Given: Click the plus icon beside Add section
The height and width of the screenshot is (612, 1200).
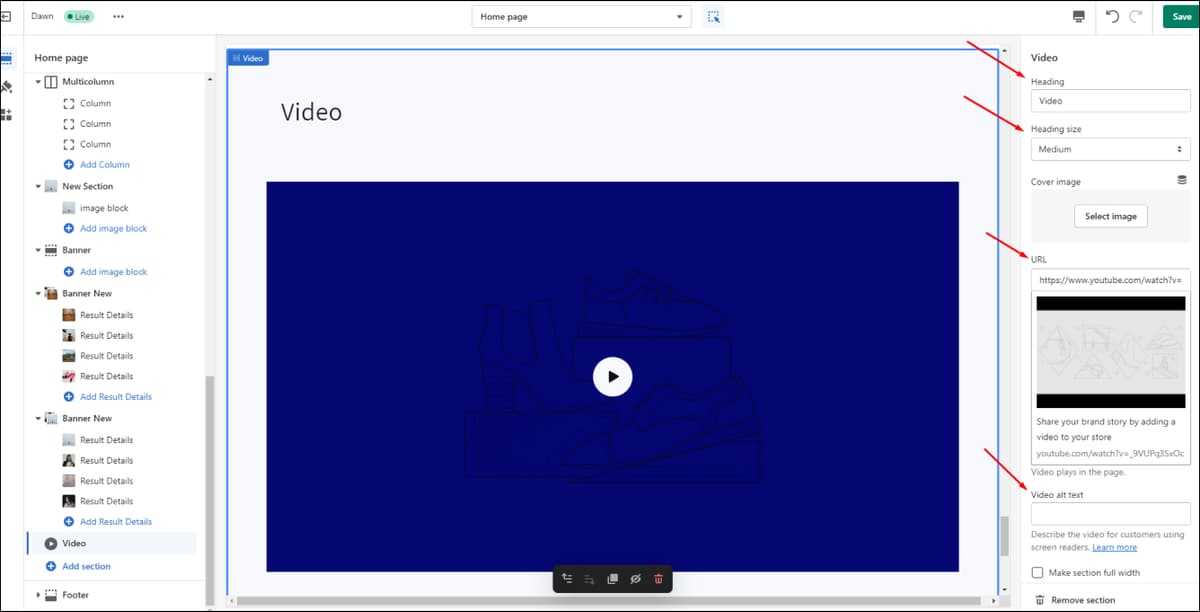Looking at the screenshot, I should (51, 566).
